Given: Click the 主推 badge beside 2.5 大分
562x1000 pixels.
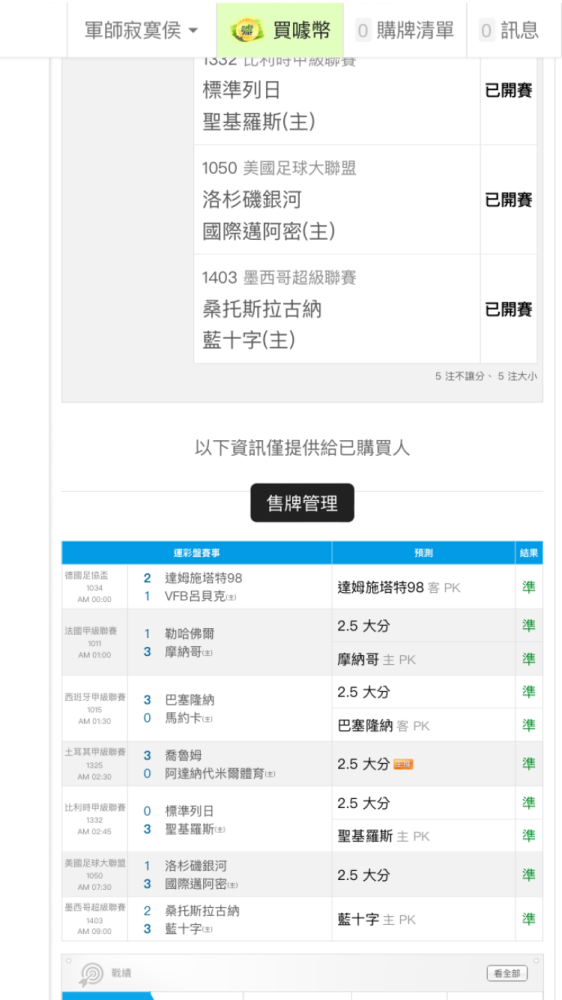Looking at the screenshot, I should tap(403, 764).
